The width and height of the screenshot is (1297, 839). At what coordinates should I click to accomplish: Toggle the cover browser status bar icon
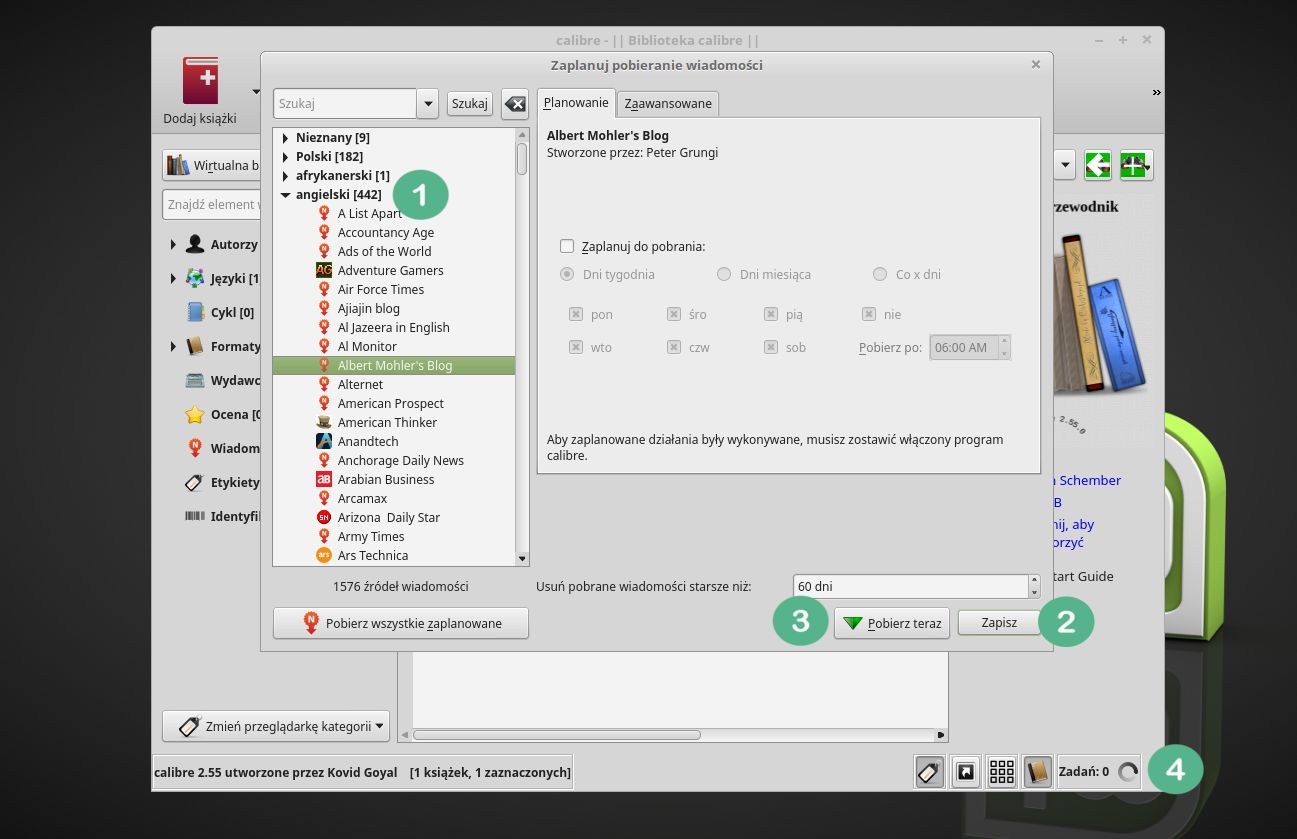tap(966, 772)
